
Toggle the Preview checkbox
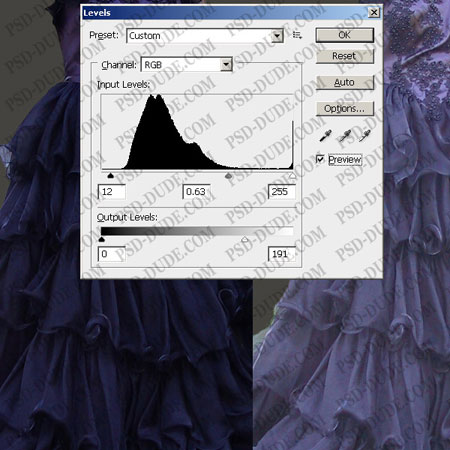pos(320,159)
